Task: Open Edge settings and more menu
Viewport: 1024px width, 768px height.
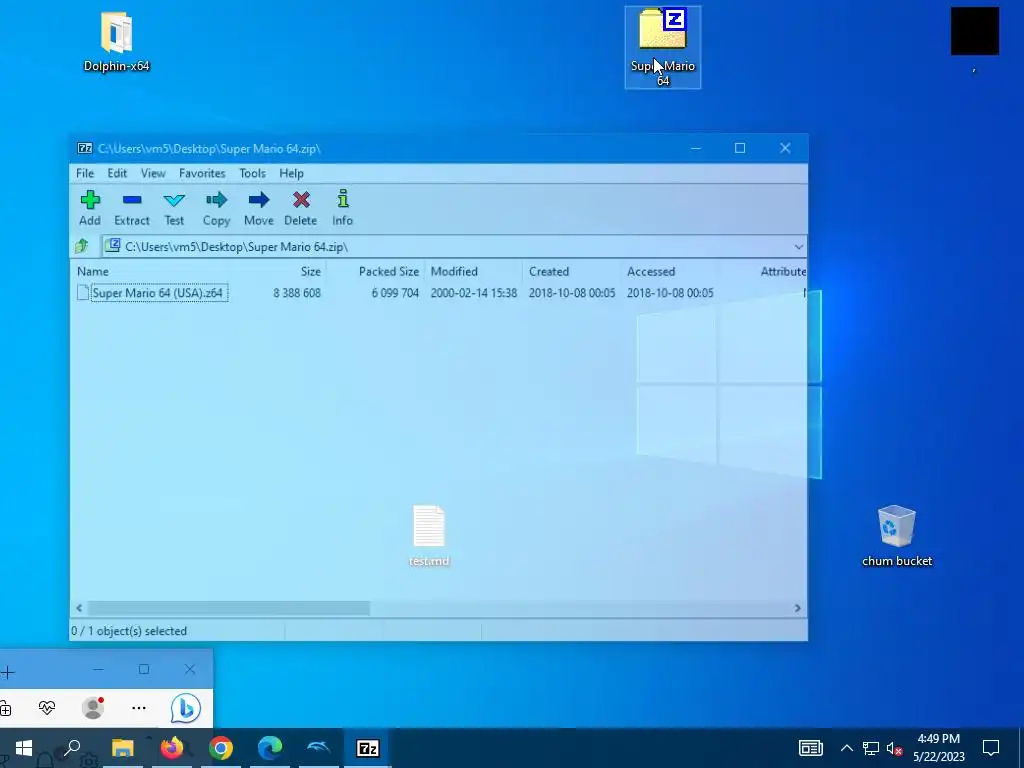Action: [x=138, y=708]
